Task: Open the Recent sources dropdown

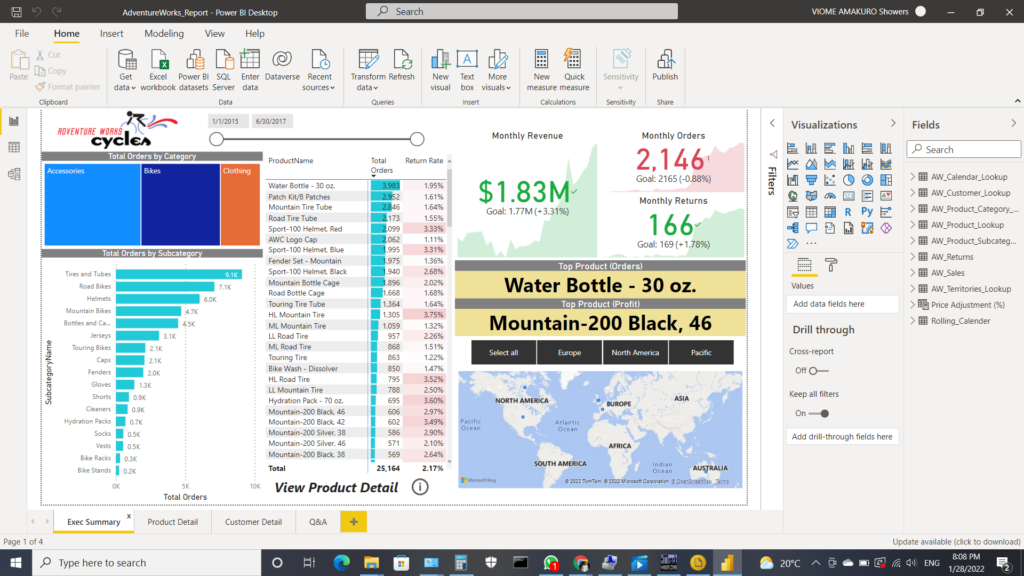Action: 318,71
